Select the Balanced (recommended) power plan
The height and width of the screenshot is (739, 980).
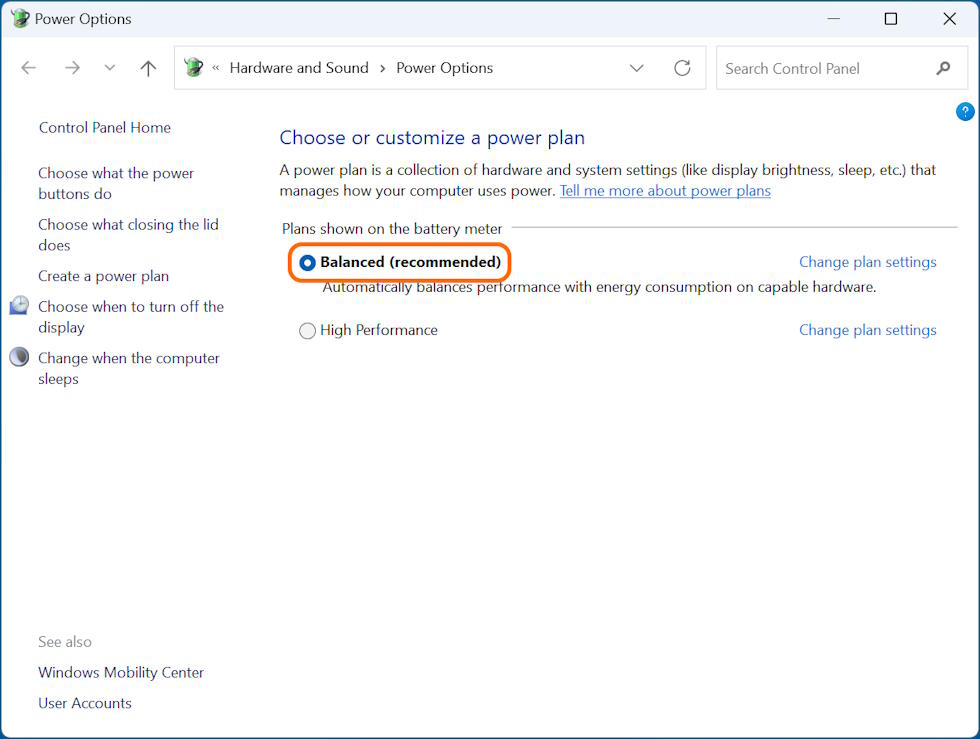pos(308,263)
